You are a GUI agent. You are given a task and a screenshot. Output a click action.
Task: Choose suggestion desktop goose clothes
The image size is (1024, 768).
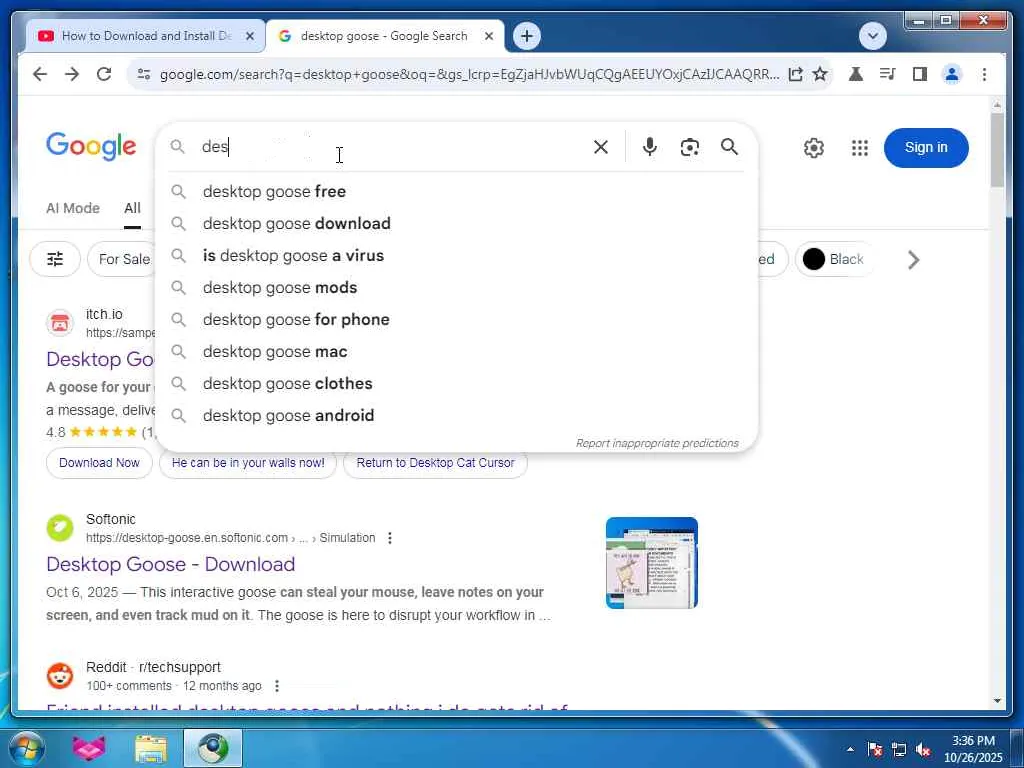point(456,383)
